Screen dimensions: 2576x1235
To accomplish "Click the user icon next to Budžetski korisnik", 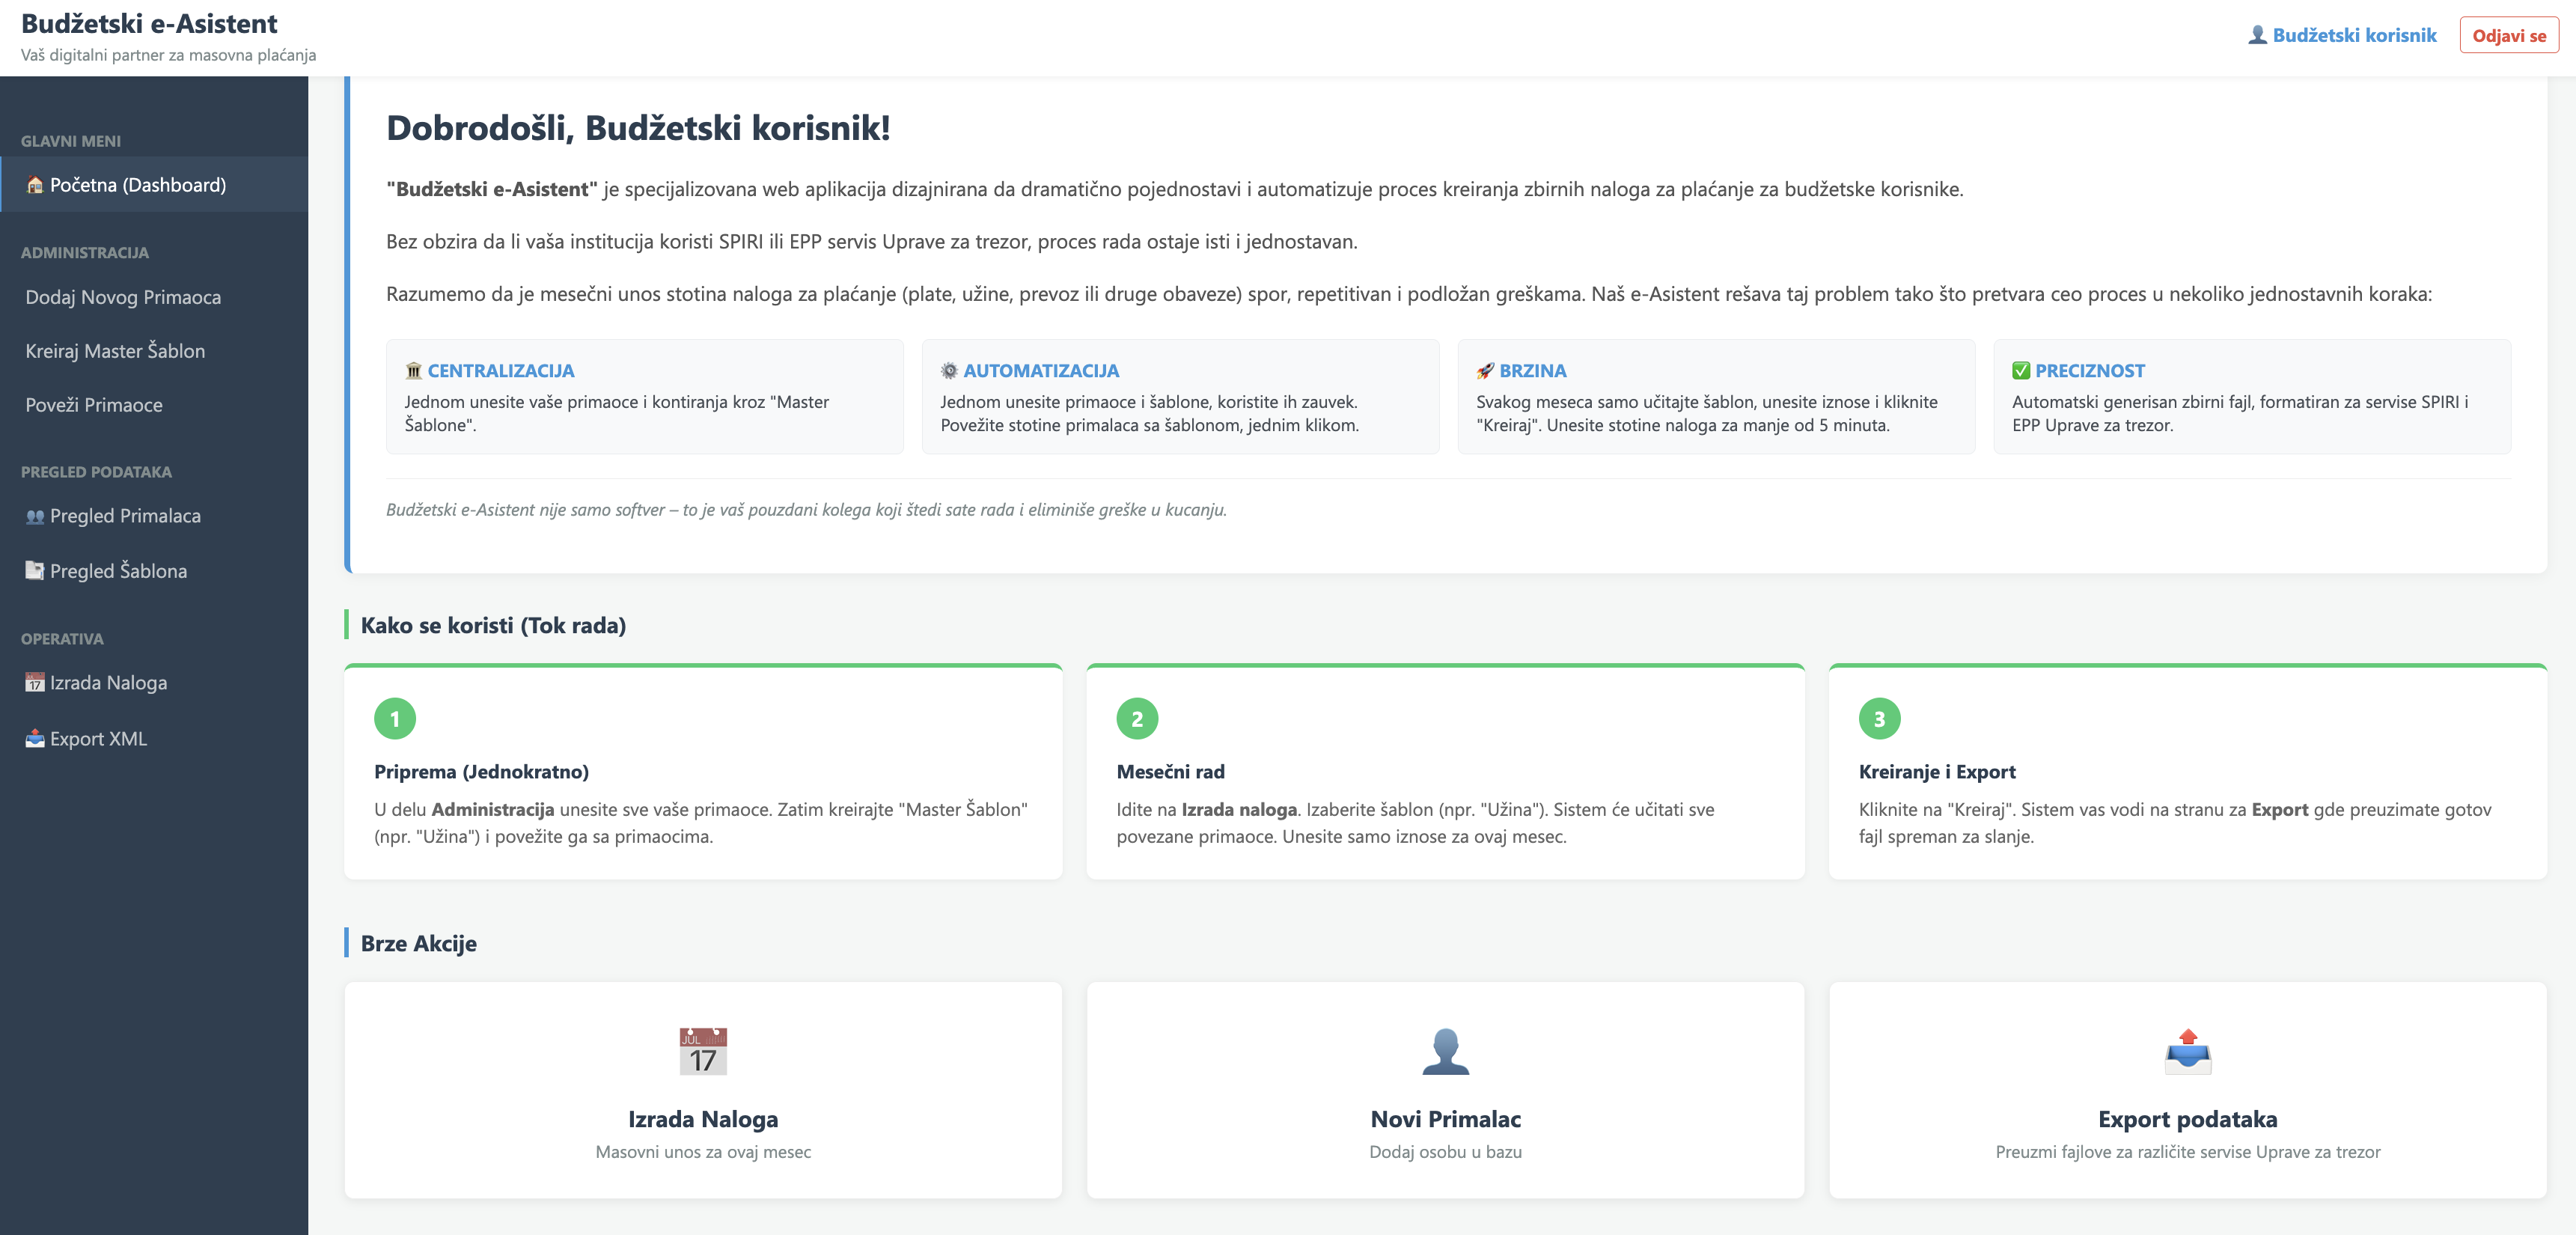I will click(2257, 35).
